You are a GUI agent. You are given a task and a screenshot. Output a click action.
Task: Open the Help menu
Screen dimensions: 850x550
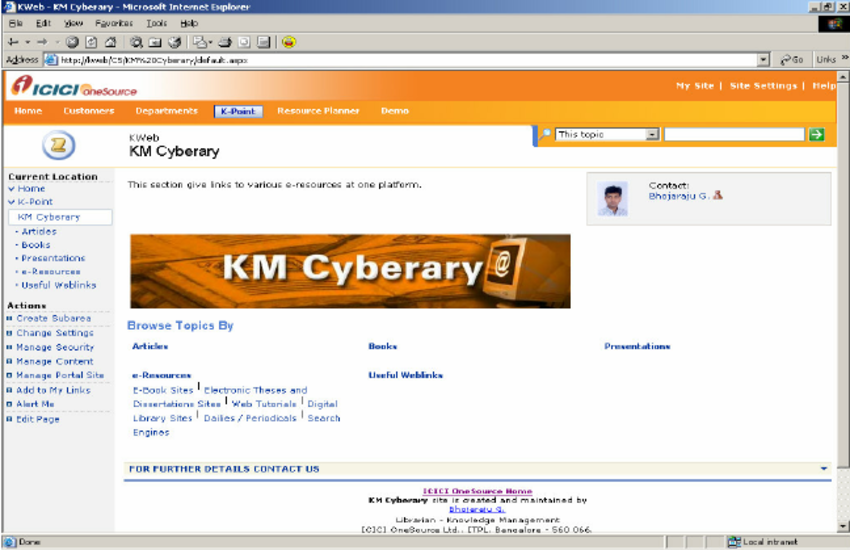[x=189, y=23]
